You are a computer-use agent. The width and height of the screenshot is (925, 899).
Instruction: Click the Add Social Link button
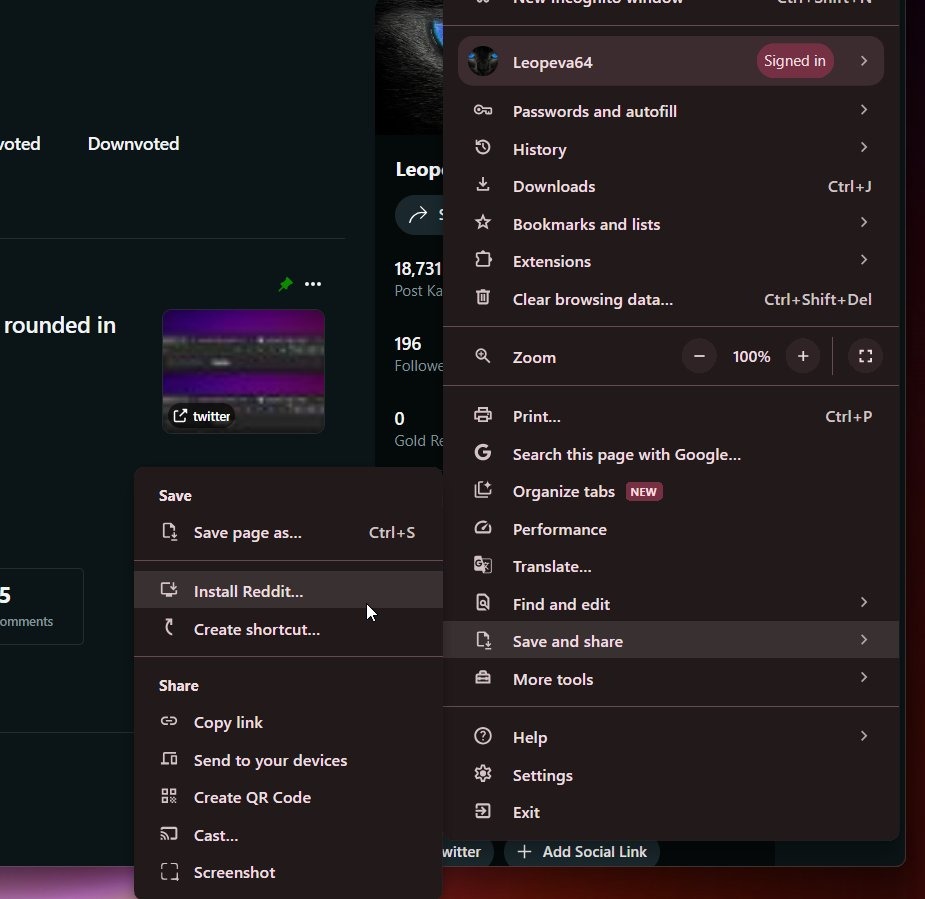click(582, 852)
